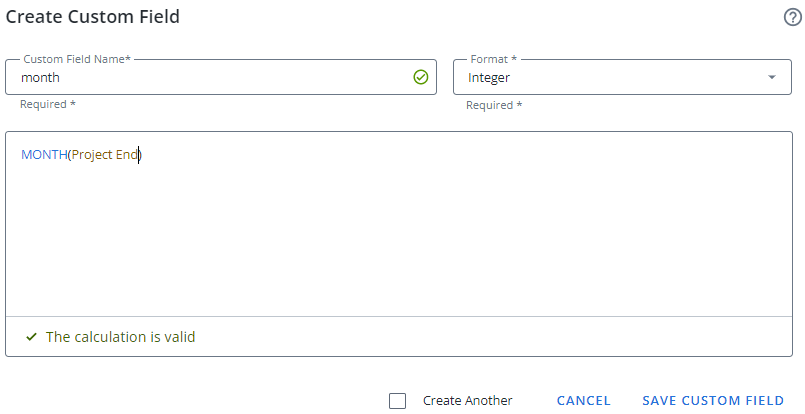Screen dimensions: 805x414
Task: Expand the Format dropdown arrow
Action: coord(771,77)
